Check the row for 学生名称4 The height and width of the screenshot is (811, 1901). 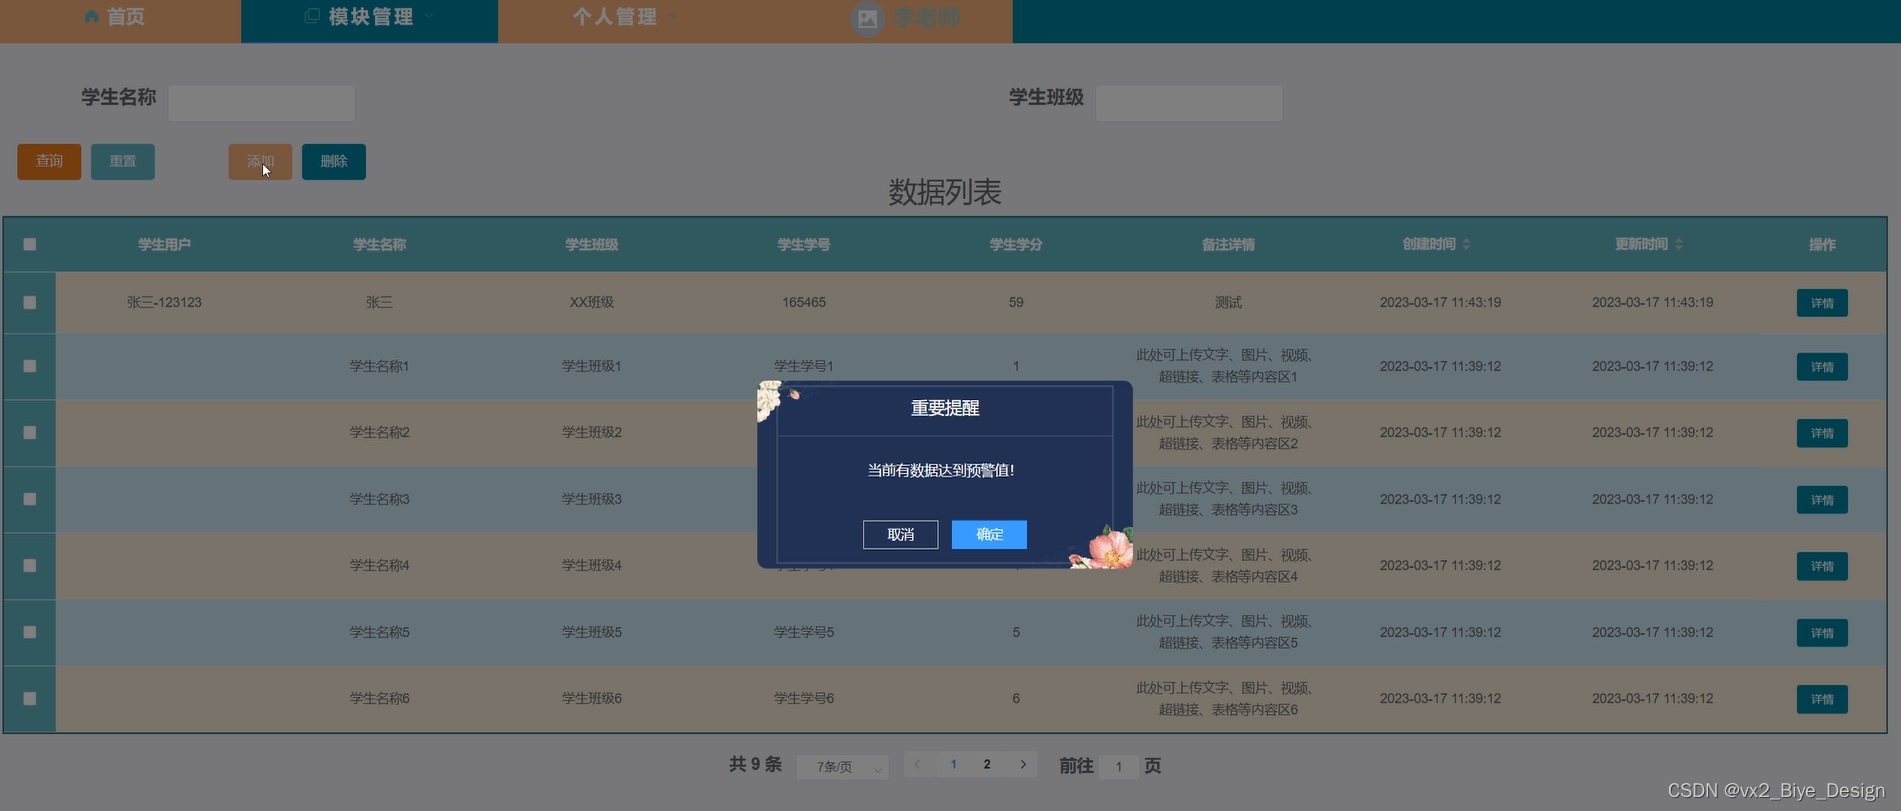point(30,565)
